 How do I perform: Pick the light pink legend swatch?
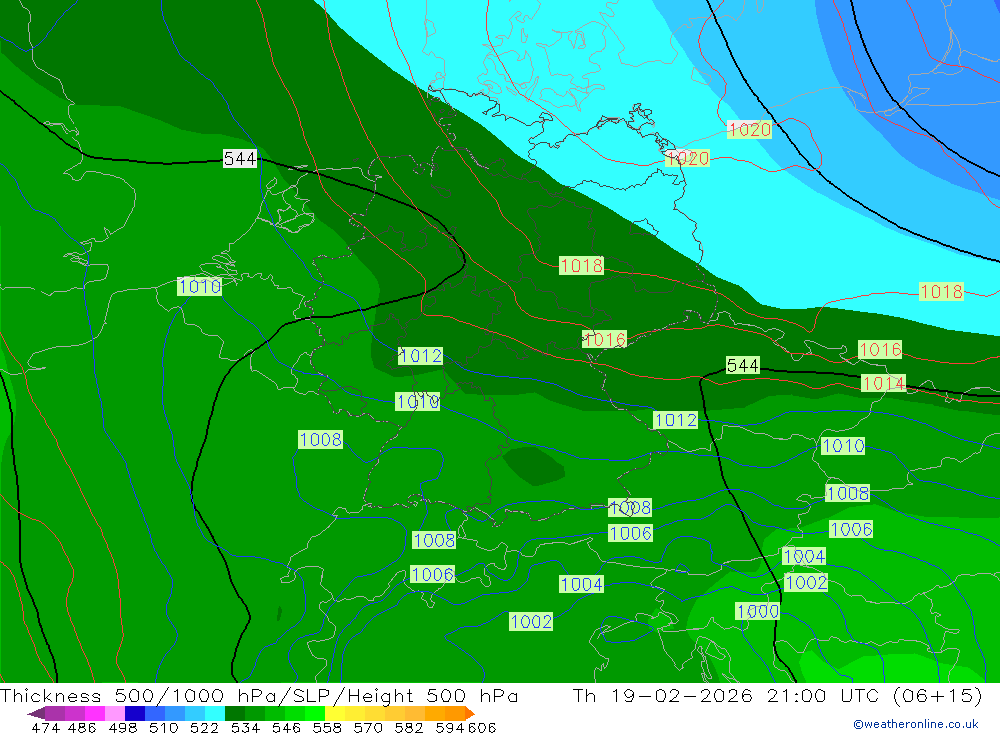(115, 713)
